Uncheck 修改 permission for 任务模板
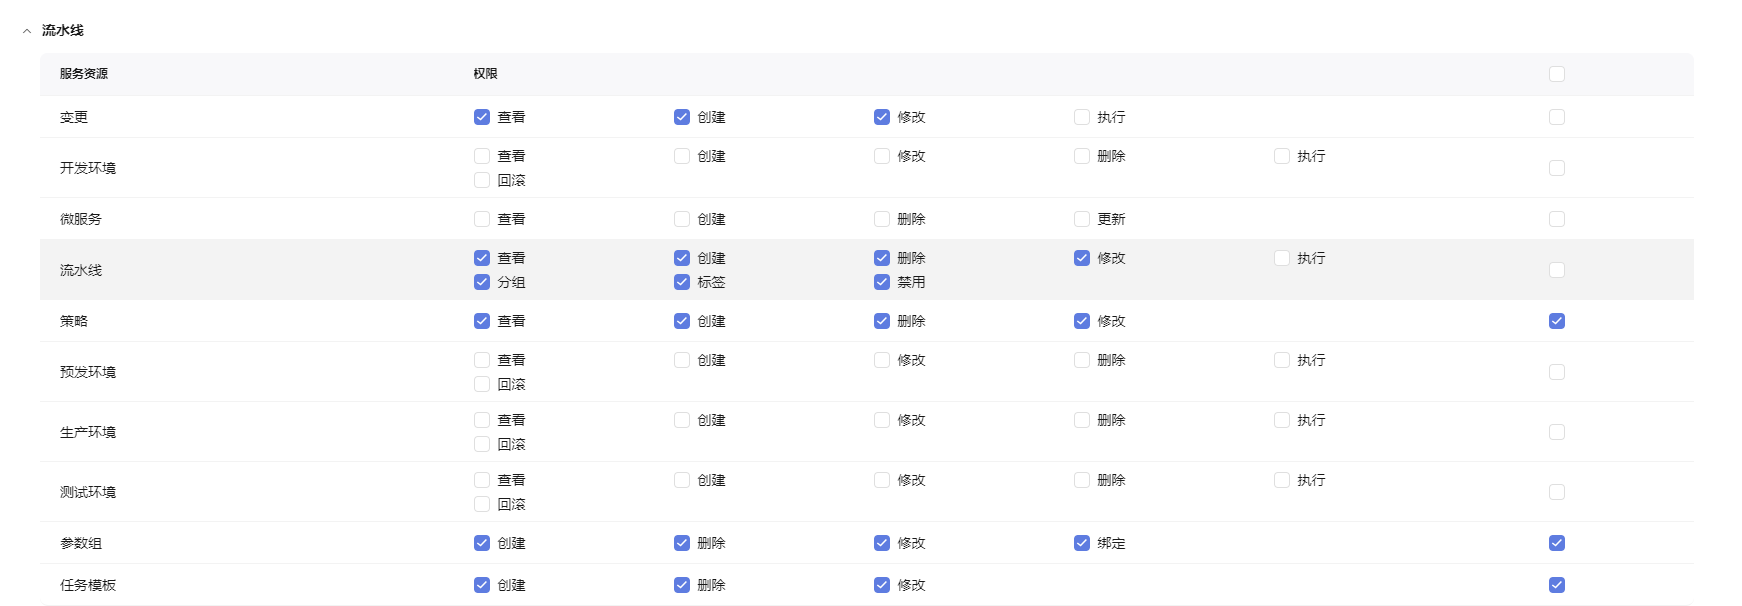This screenshot has height=606, width=1742. click(882, 585)
